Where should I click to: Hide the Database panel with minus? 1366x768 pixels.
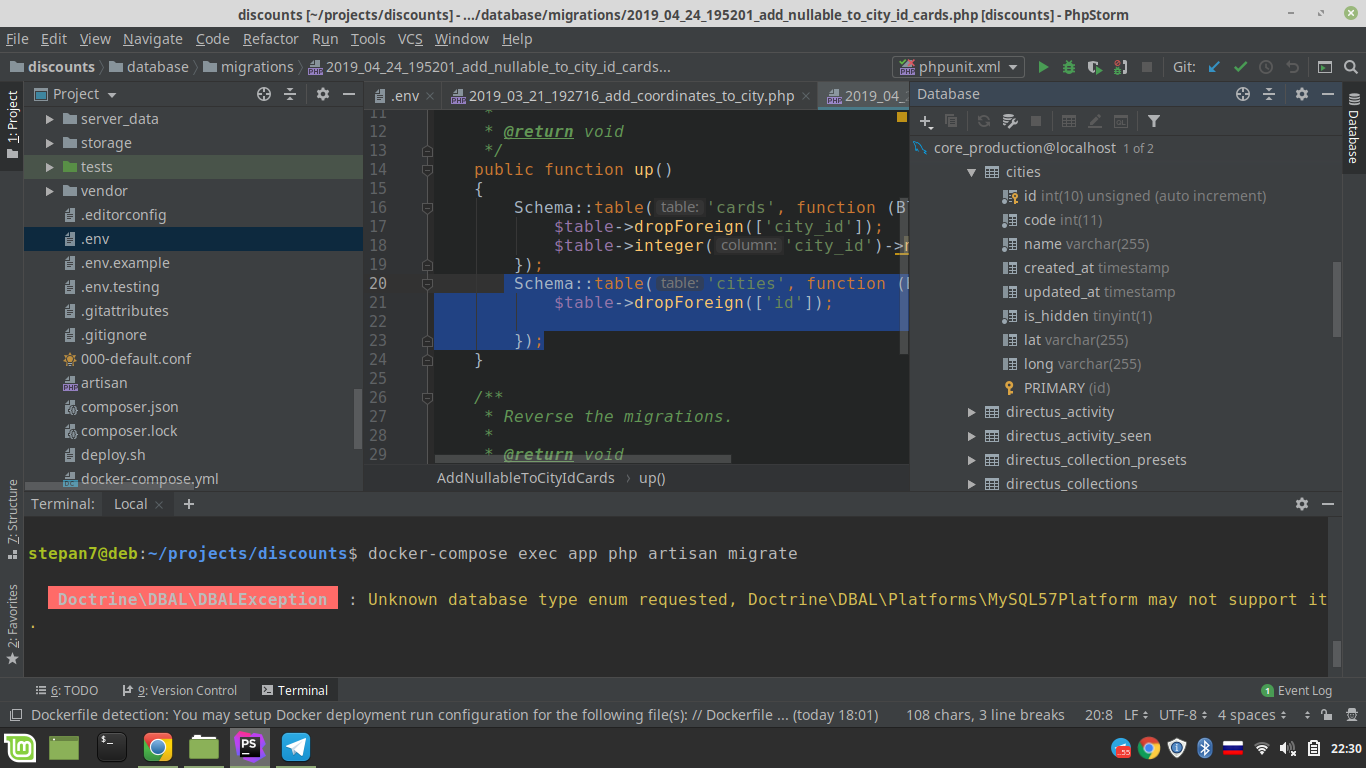click(1328, 94)
